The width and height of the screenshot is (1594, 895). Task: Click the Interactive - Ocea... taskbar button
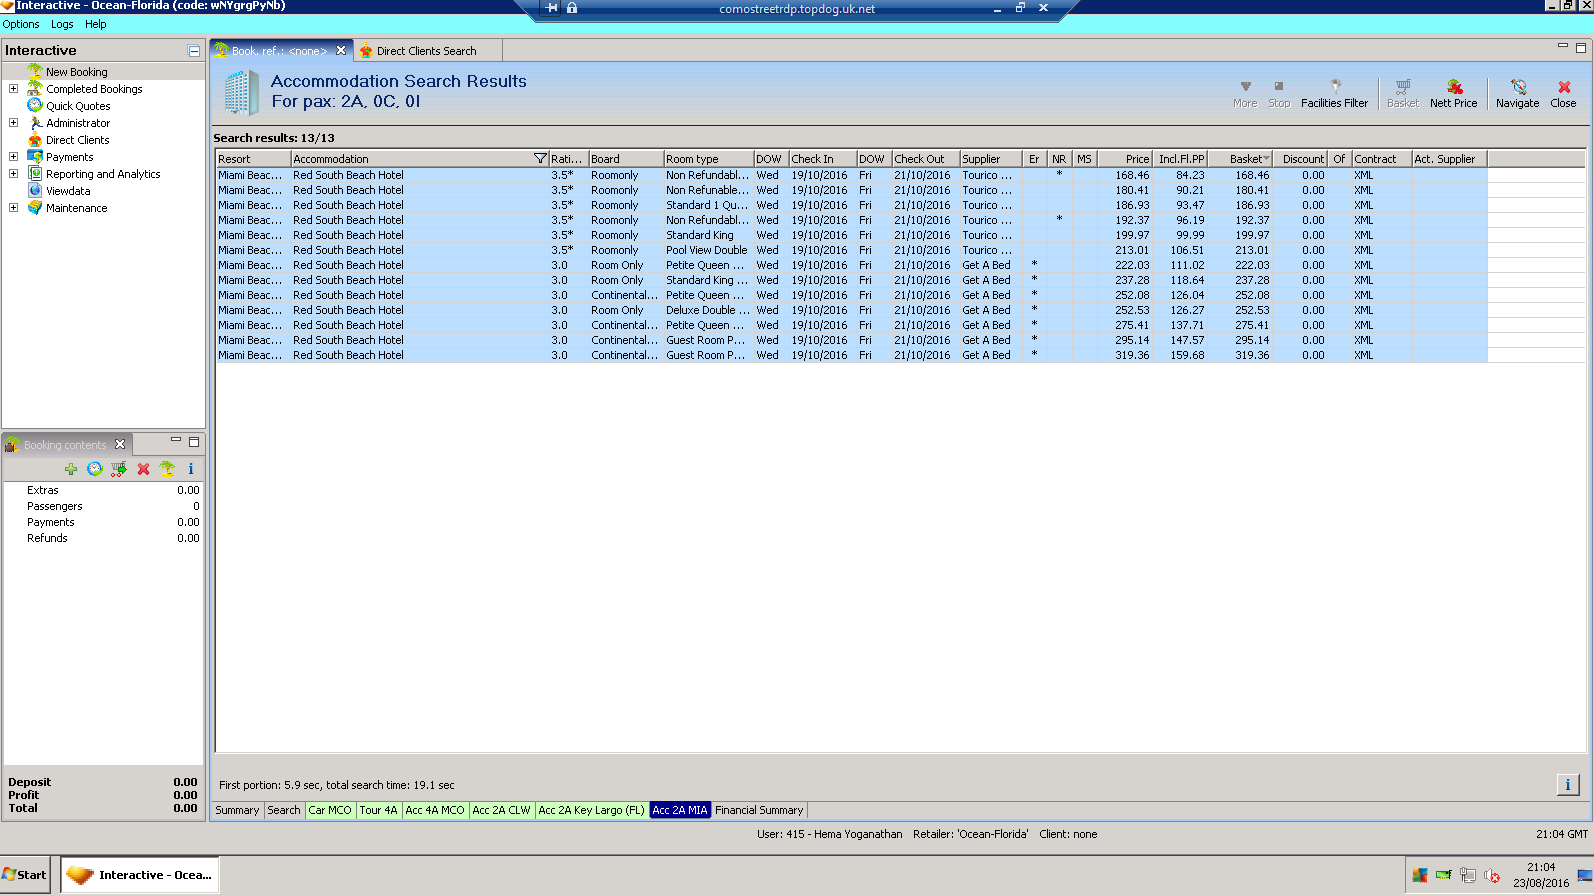pyautogui.click(x=140, y=875)
